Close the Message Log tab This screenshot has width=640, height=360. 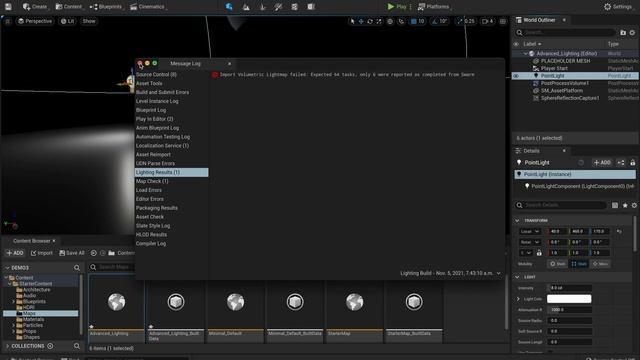[229, 63]
